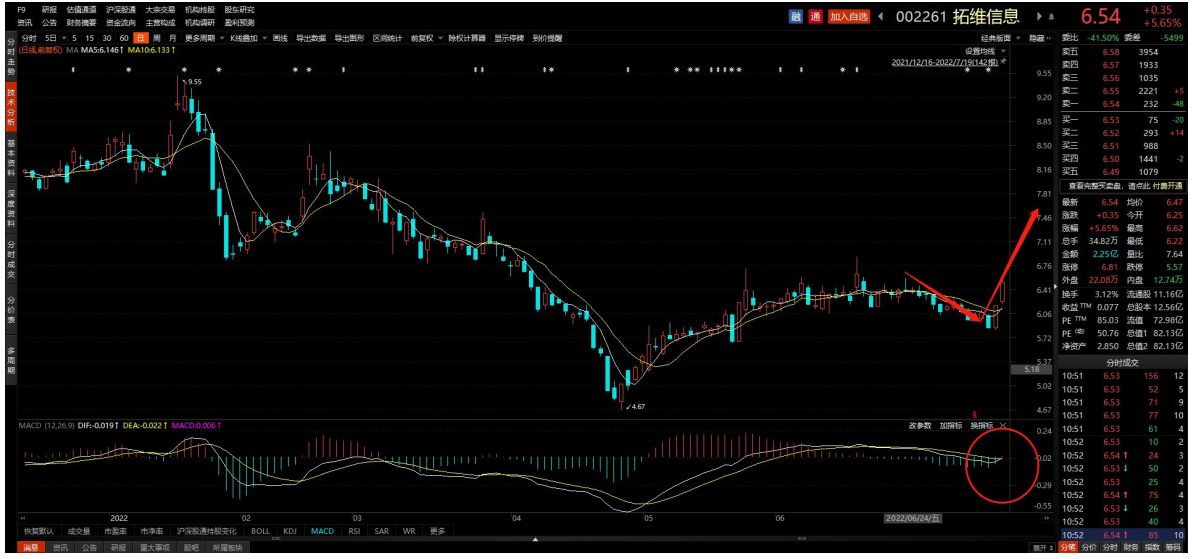Expand the 前复权 adjustment dropdown
This screenshot has height=559, width=1192.
pos(422,38)
